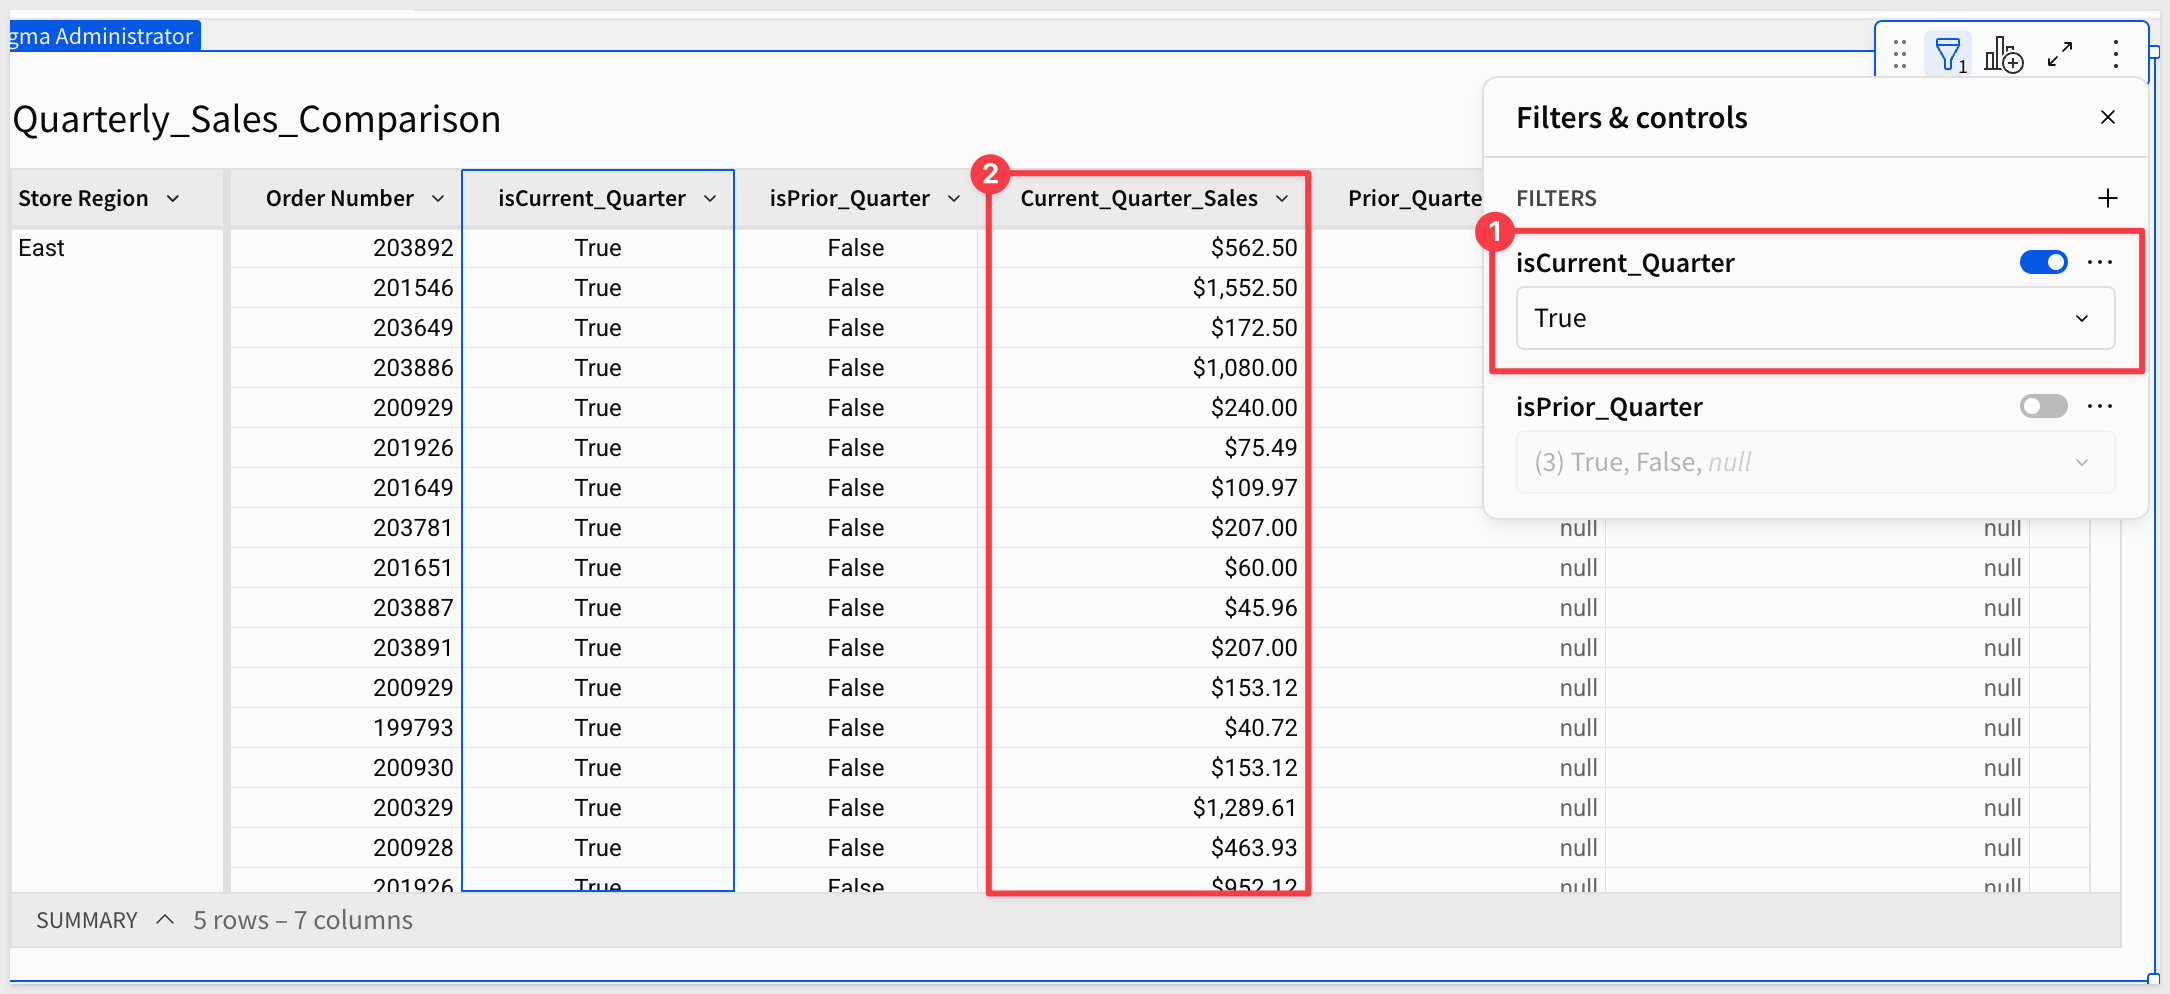The image size is (2170, 994).
Task: Open more options for isCurrent_Quarter filter
Action: tap(2100, 262)
